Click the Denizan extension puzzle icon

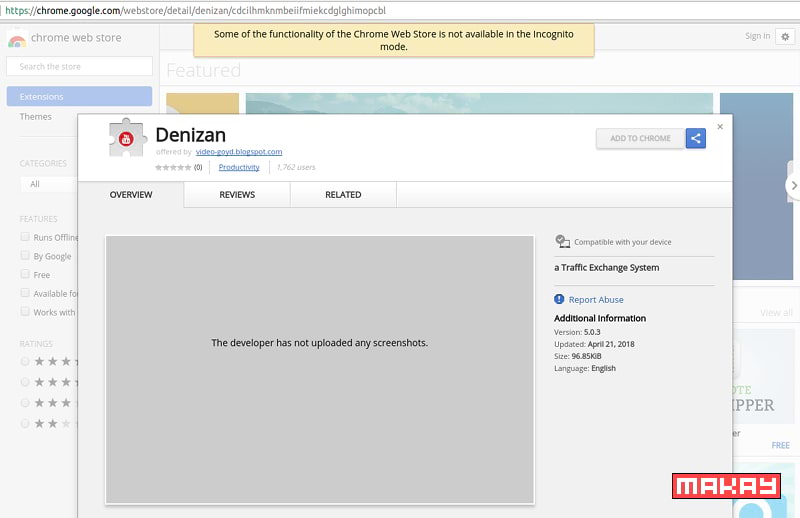(128, 137)
